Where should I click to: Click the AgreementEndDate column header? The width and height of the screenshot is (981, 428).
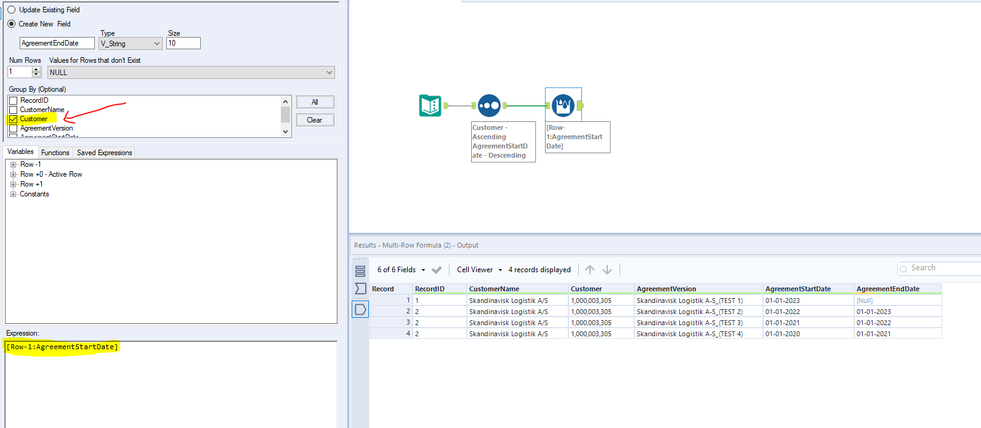tap(897, 288)
